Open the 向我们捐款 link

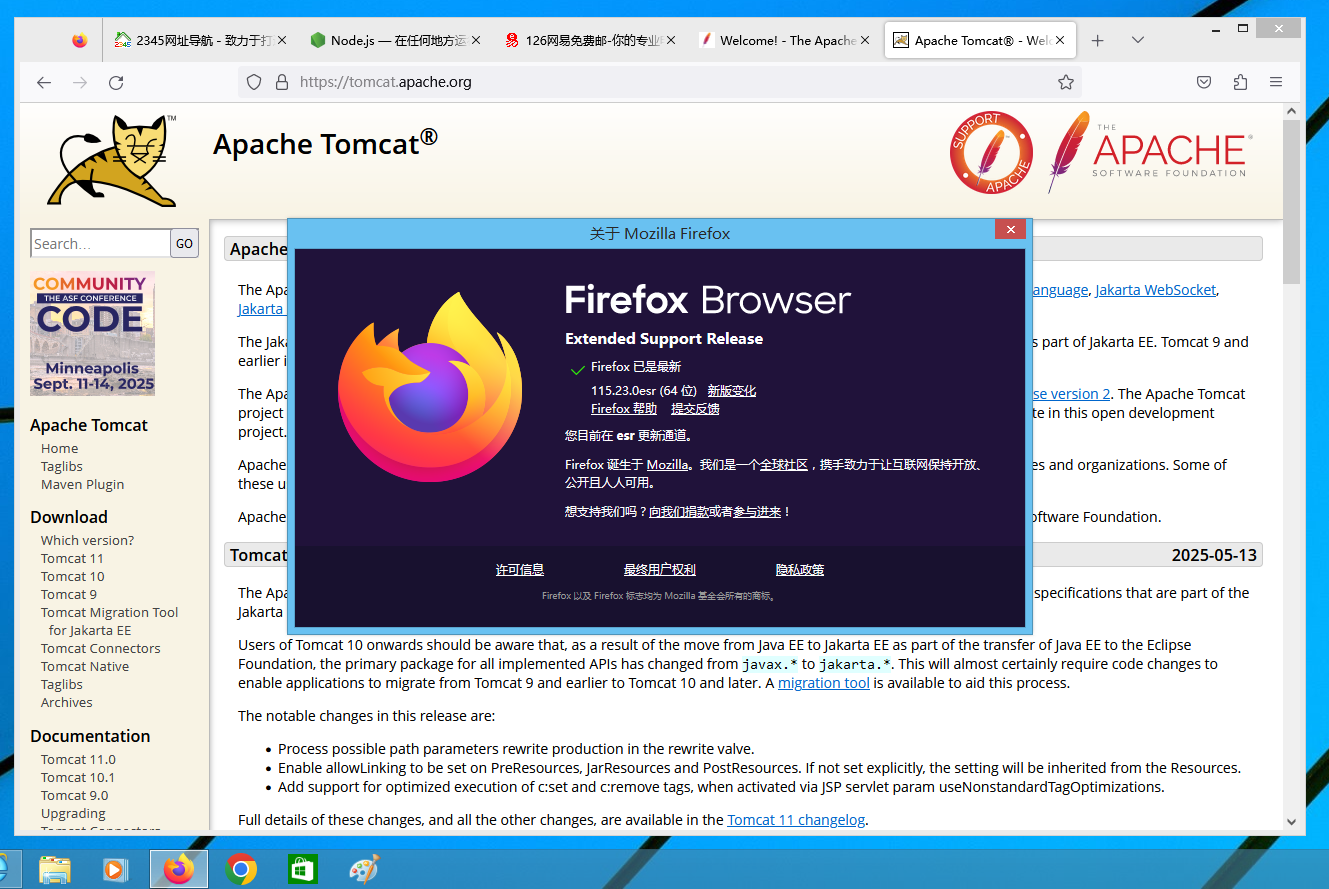pyautogui.click(x=679, y=512)
